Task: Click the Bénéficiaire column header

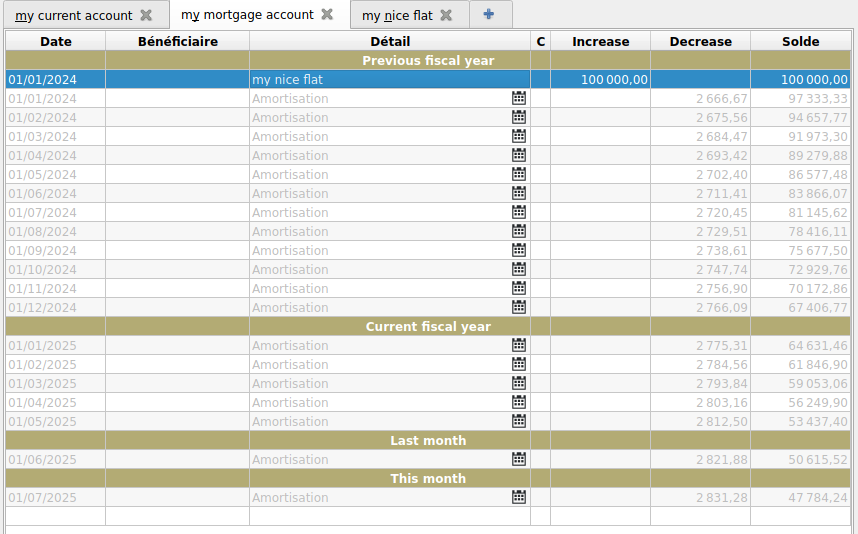Action: (177, 41)
